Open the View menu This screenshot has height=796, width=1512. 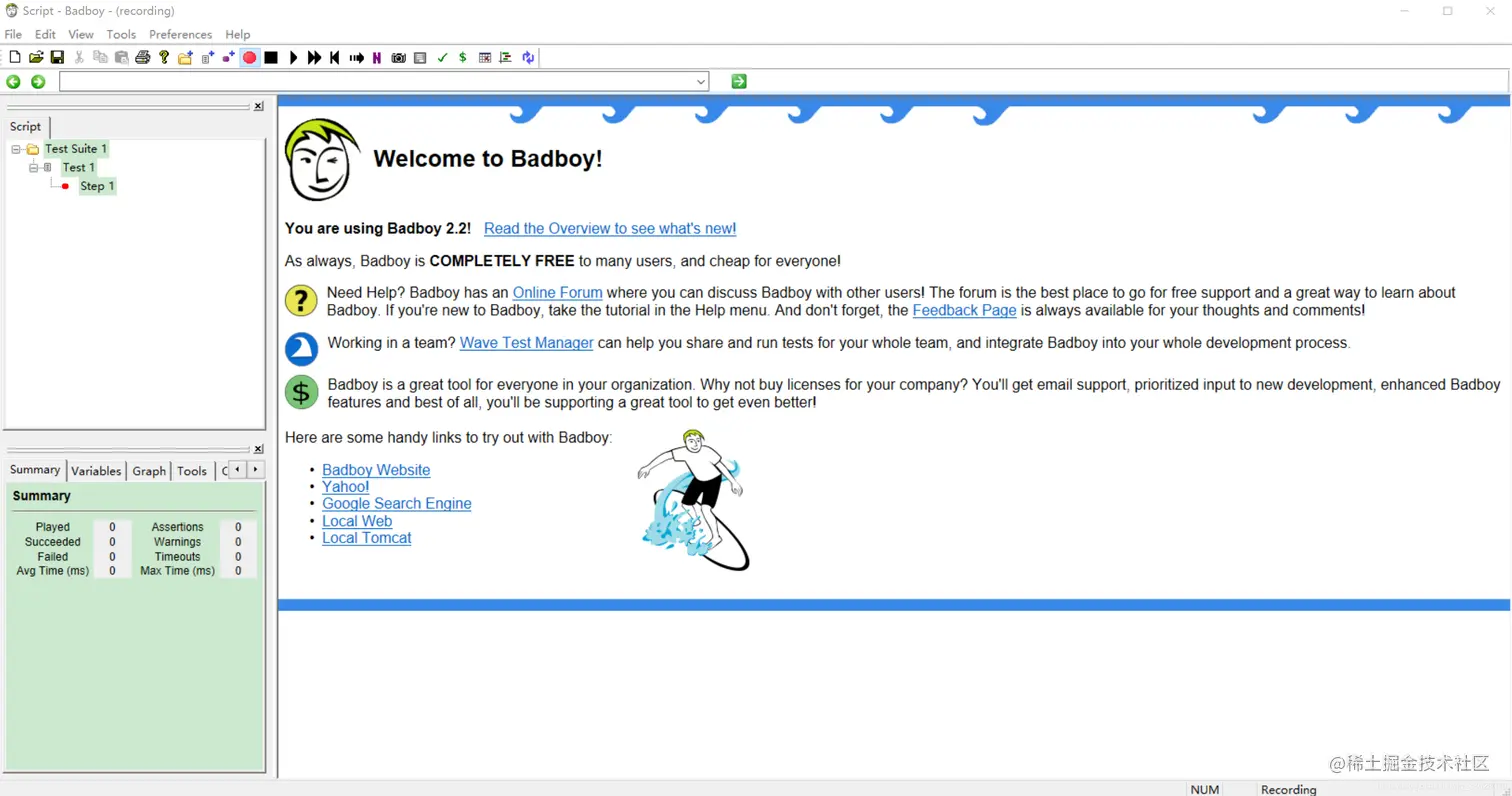[81, 34]
